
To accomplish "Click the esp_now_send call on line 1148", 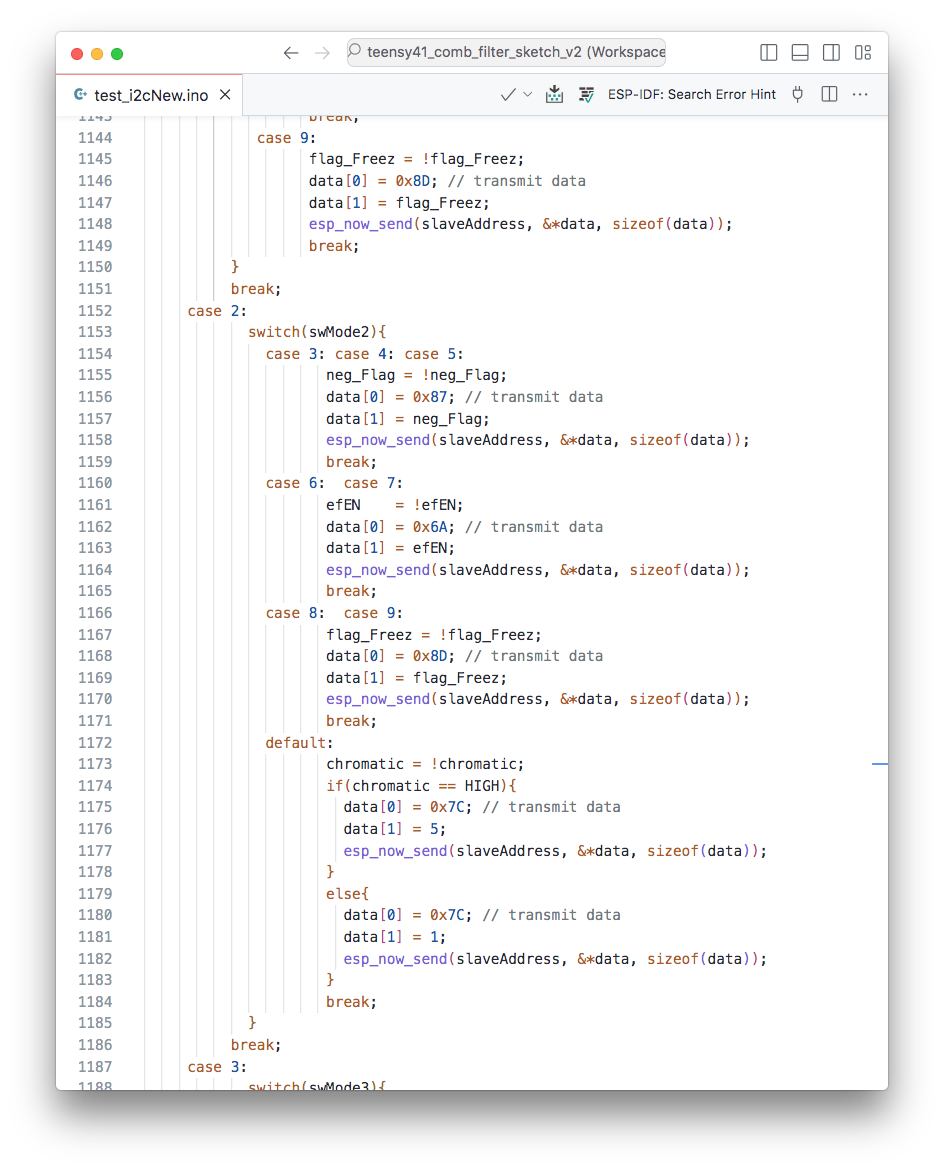I will point(359,224).
